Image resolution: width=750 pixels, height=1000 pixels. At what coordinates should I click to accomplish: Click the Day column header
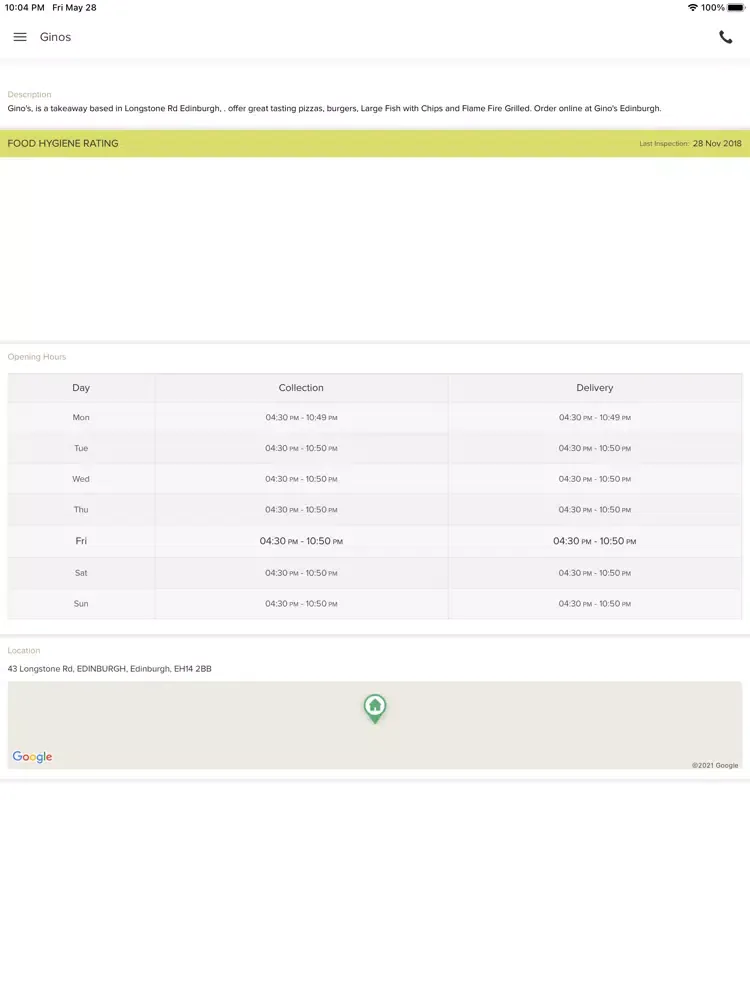coord(81,388)
